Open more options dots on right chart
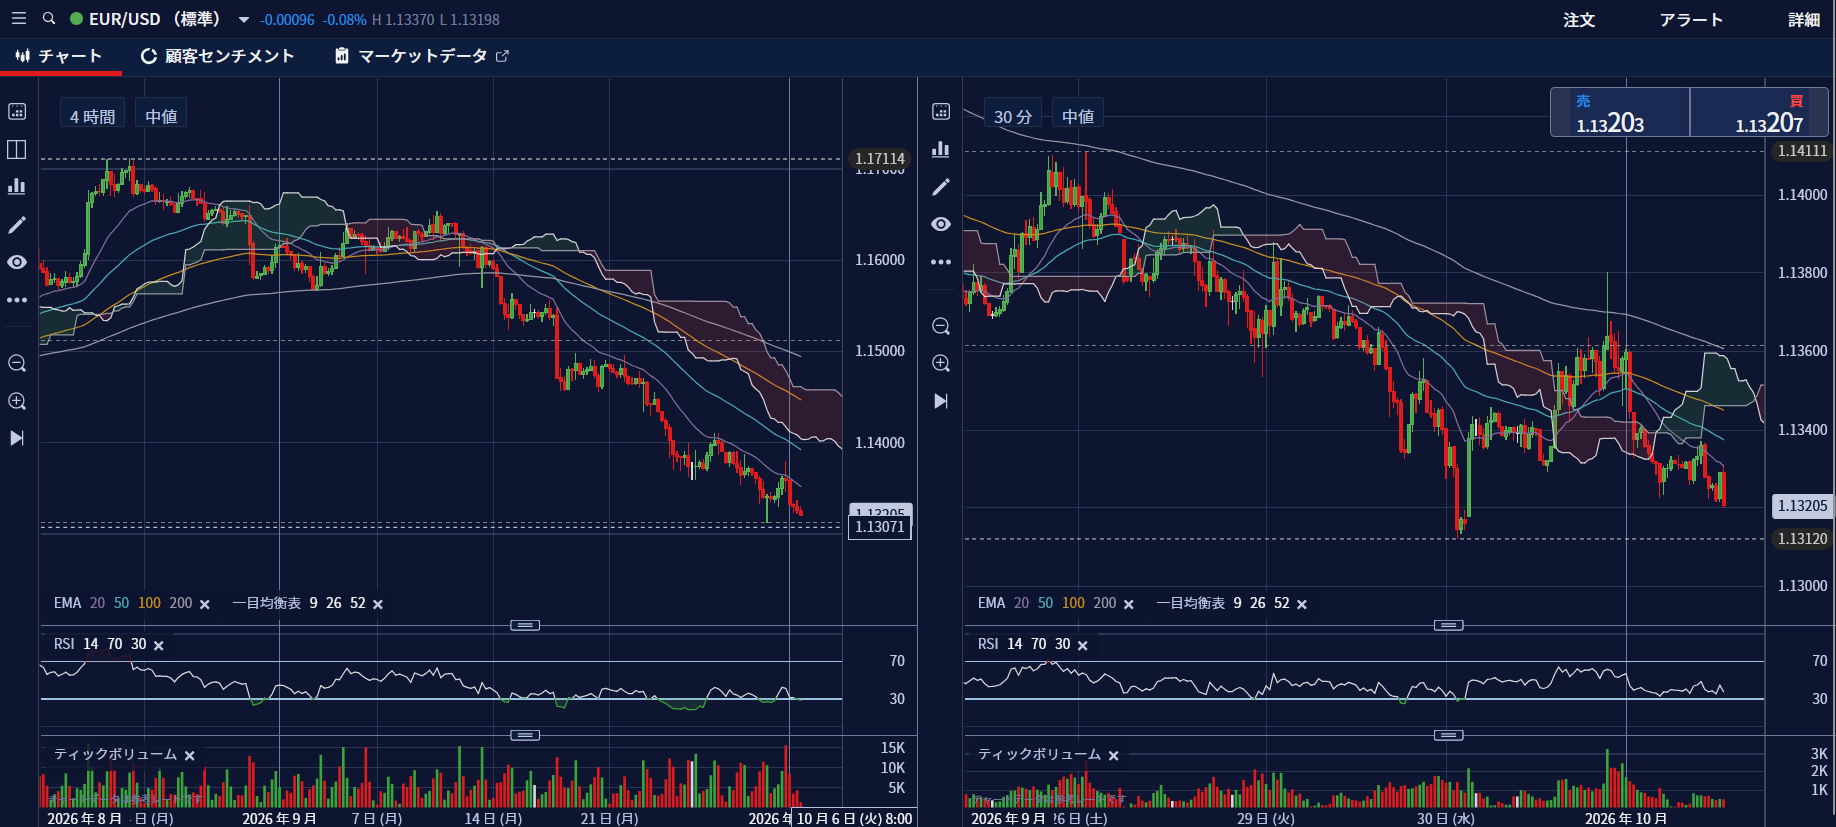Screen dimensions: 1836x827 click(x=941, y=262)
